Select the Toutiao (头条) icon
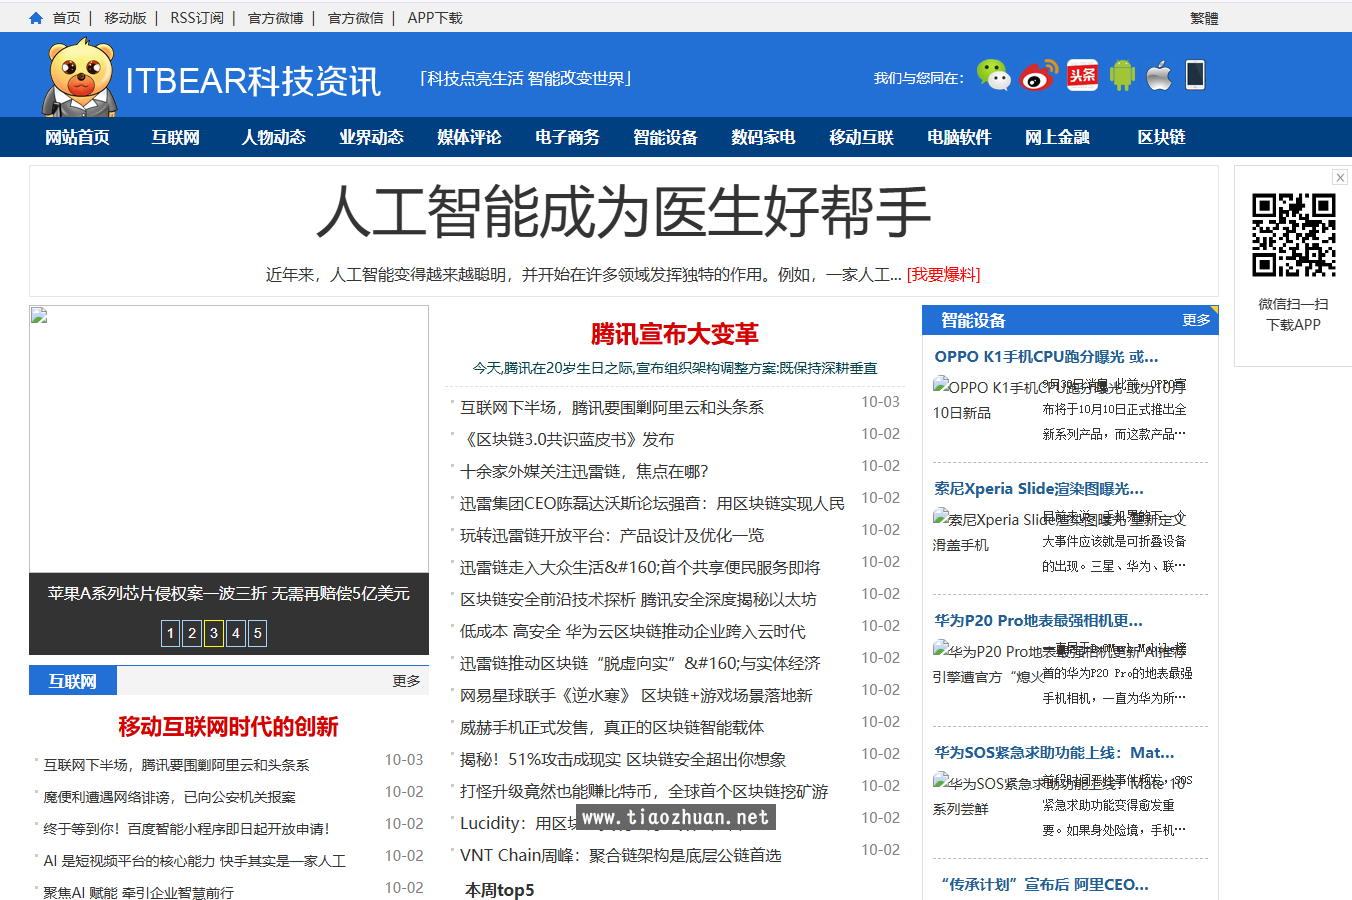Image resolution: width=1352 pixels, height=900 pixels. [1082, 75]
